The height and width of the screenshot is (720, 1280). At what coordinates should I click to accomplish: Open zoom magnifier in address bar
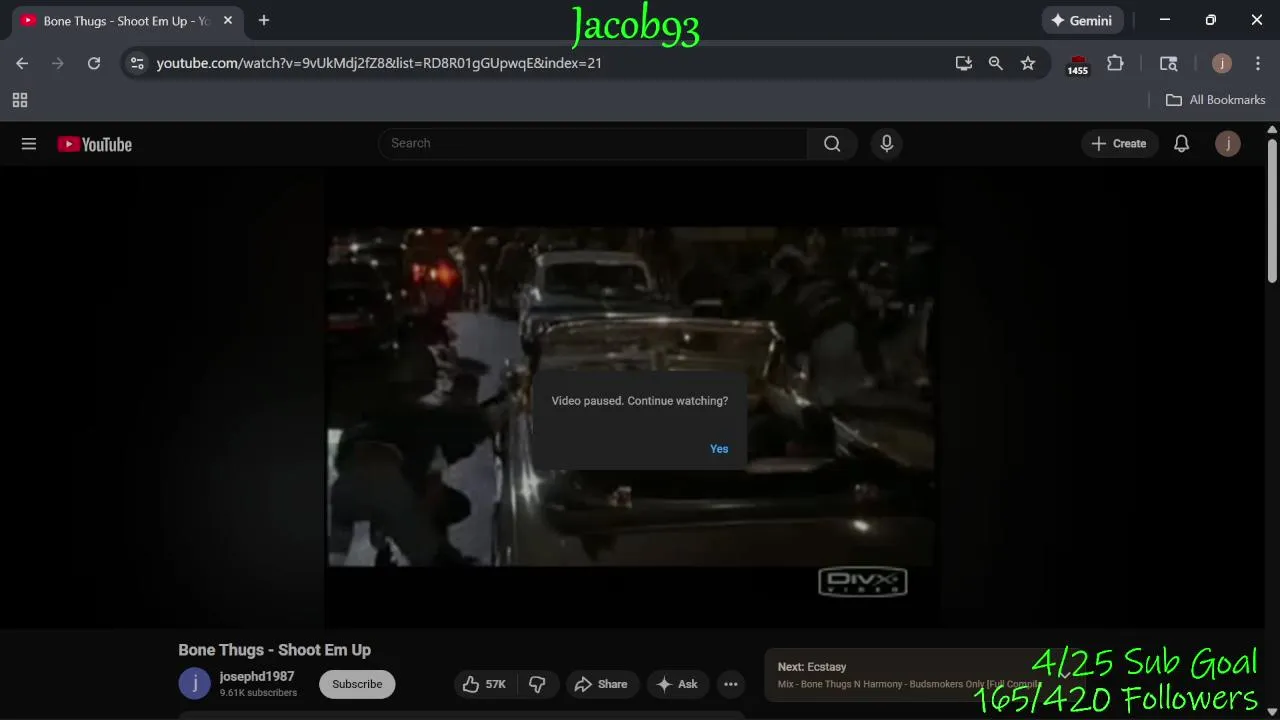coord(996,63)
